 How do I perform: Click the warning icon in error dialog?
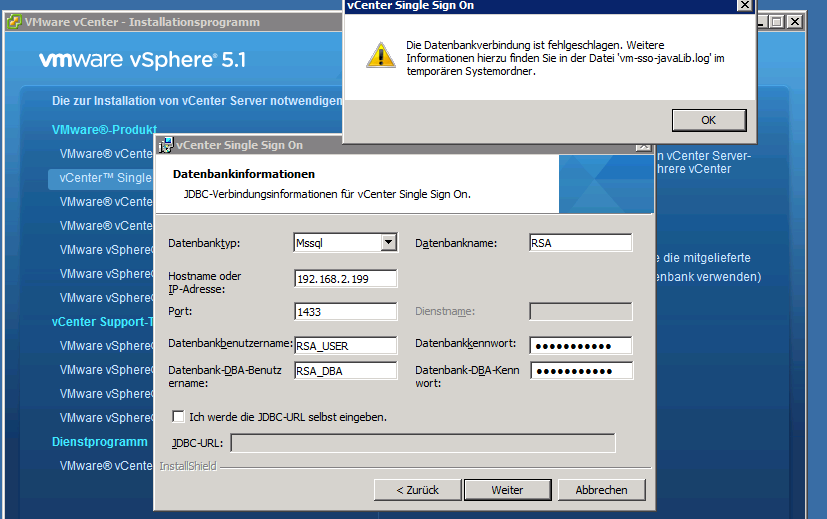click(x=381, y=55)
